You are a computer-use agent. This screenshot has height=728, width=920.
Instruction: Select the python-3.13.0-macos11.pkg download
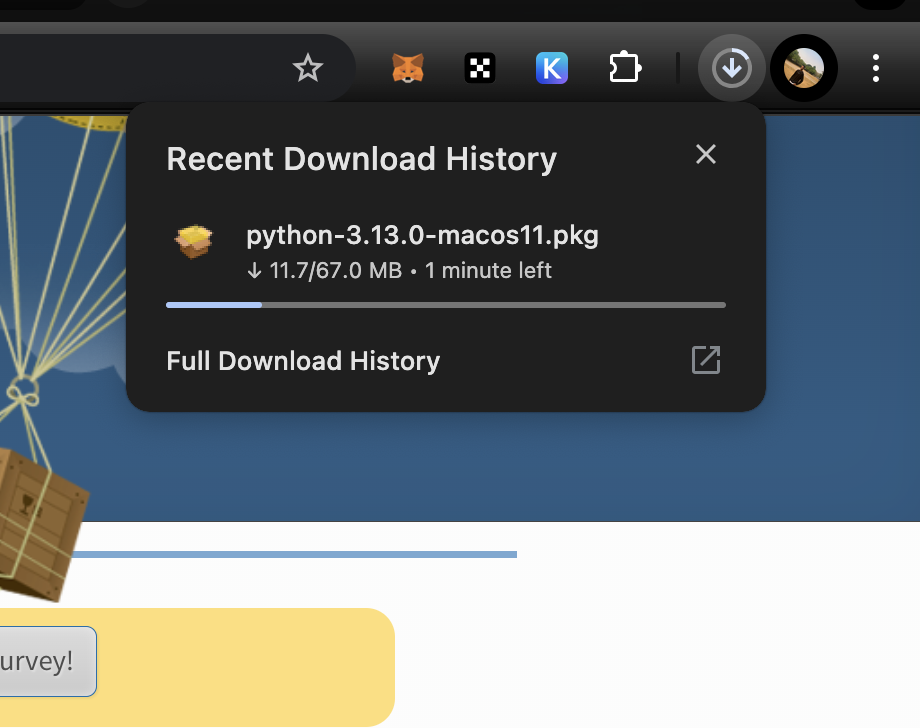(x=422, y=236)
